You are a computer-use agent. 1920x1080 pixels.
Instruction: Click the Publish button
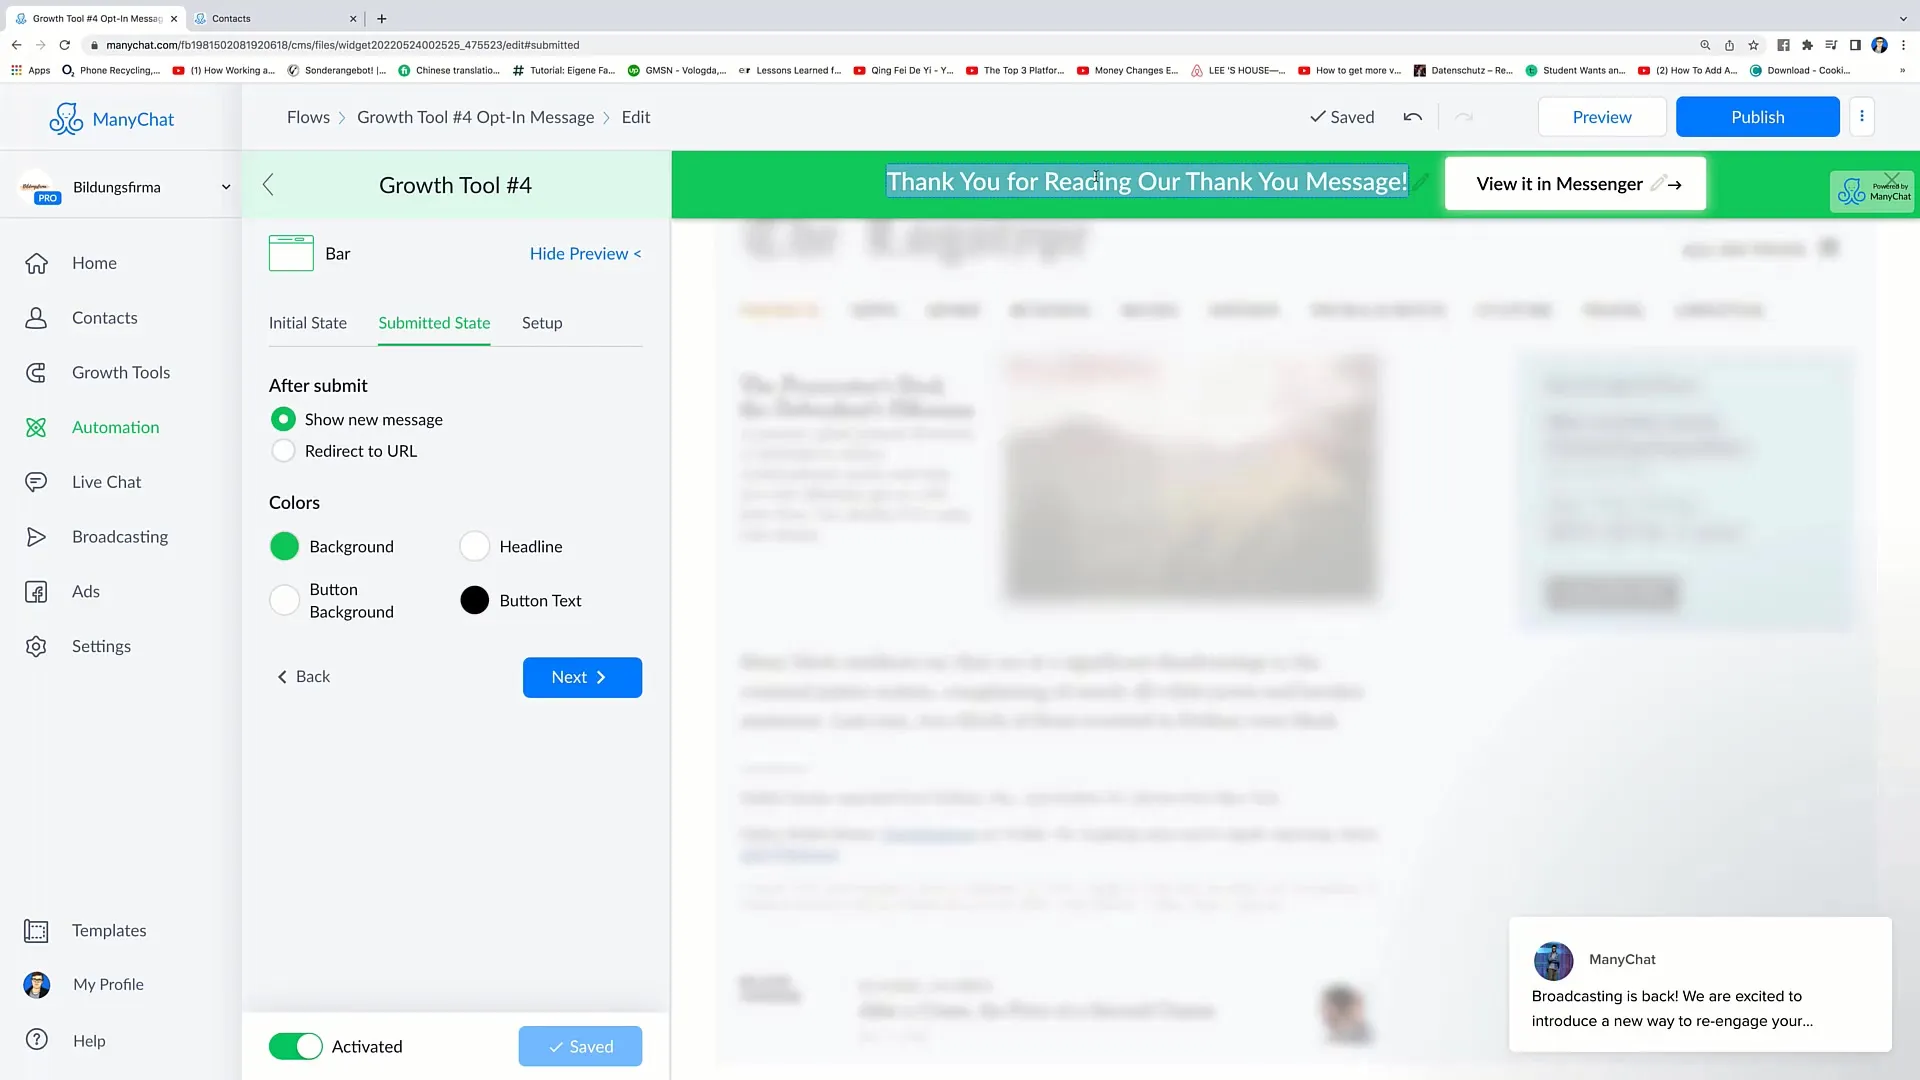[1758, 116]
